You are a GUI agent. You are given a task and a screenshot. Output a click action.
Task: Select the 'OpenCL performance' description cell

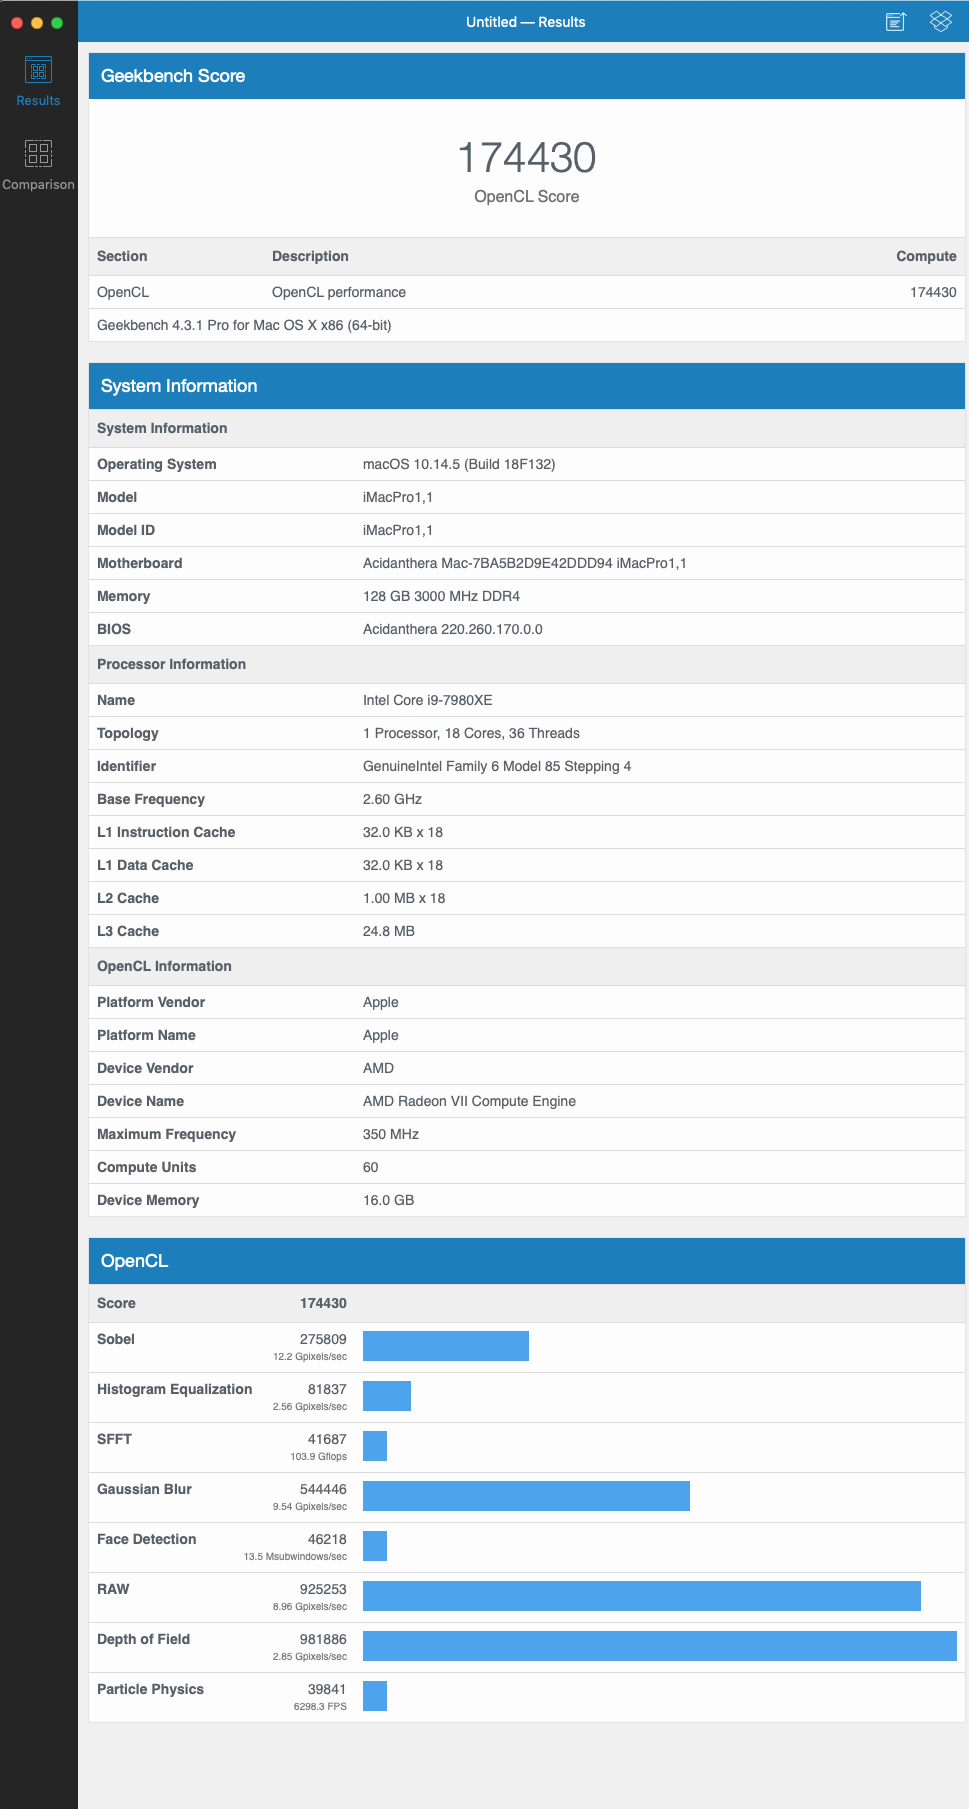(x=339, y=292)
